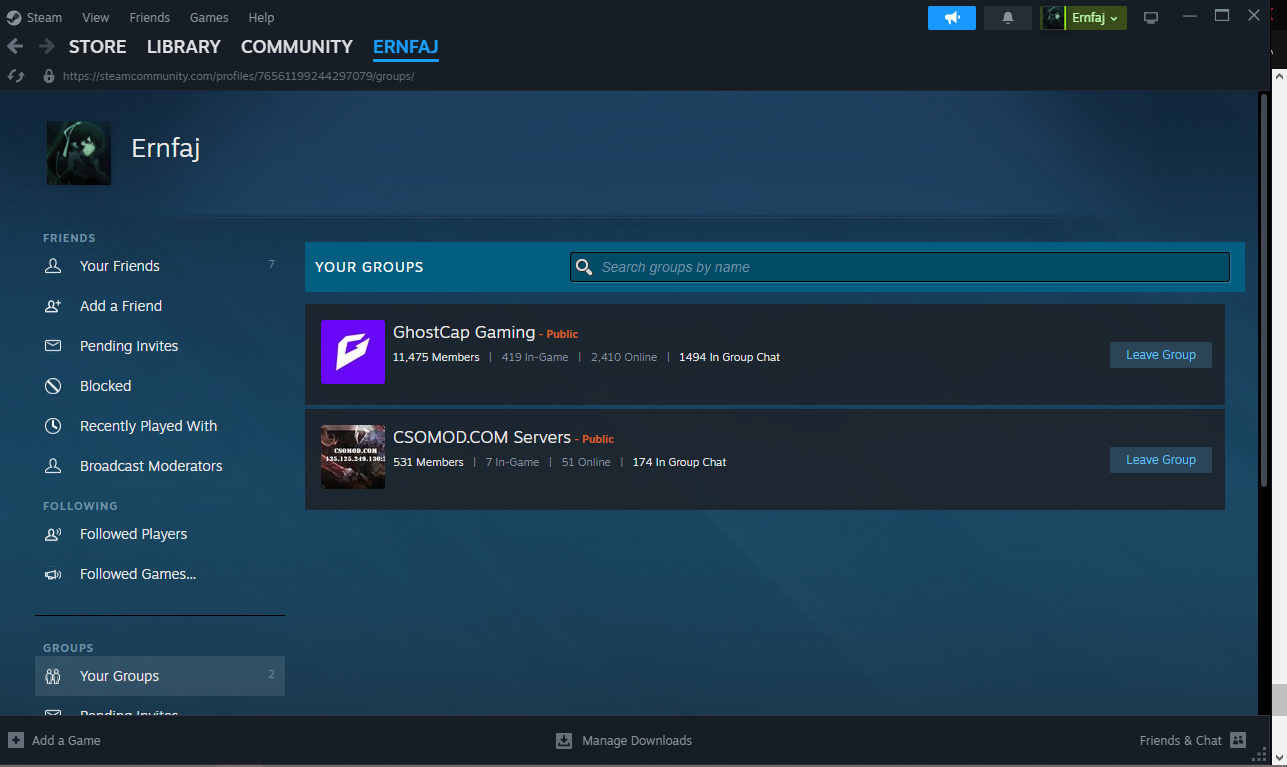Open Recently Played With in sidebar
1287x767 pixels.
(x=148, y=426)
